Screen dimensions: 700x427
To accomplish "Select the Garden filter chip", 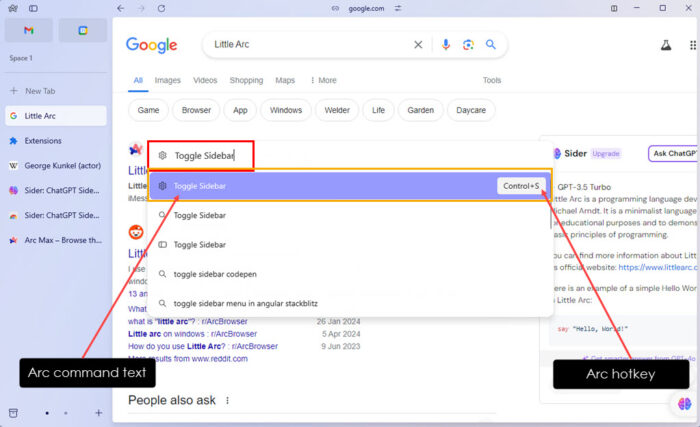I will (420, 110).
